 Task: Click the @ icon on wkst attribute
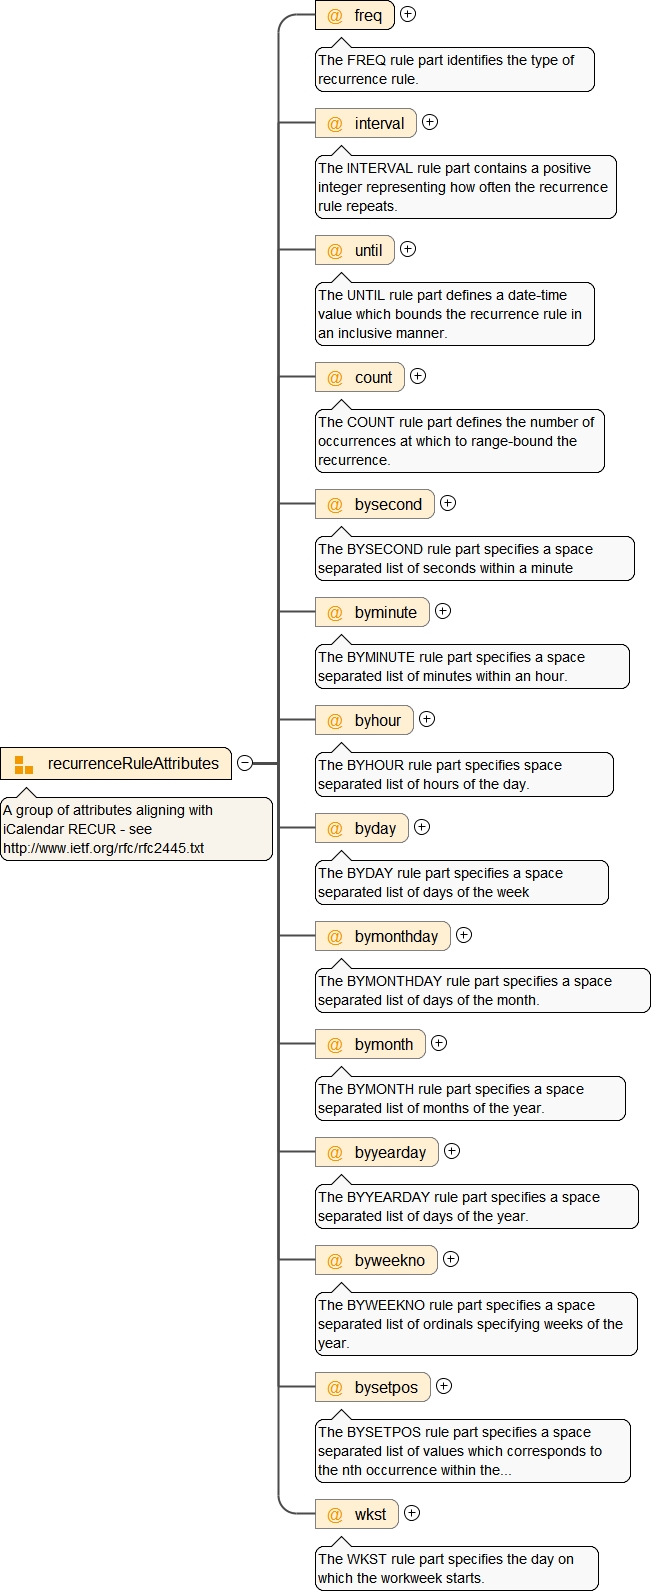[x=335, y=1515]
